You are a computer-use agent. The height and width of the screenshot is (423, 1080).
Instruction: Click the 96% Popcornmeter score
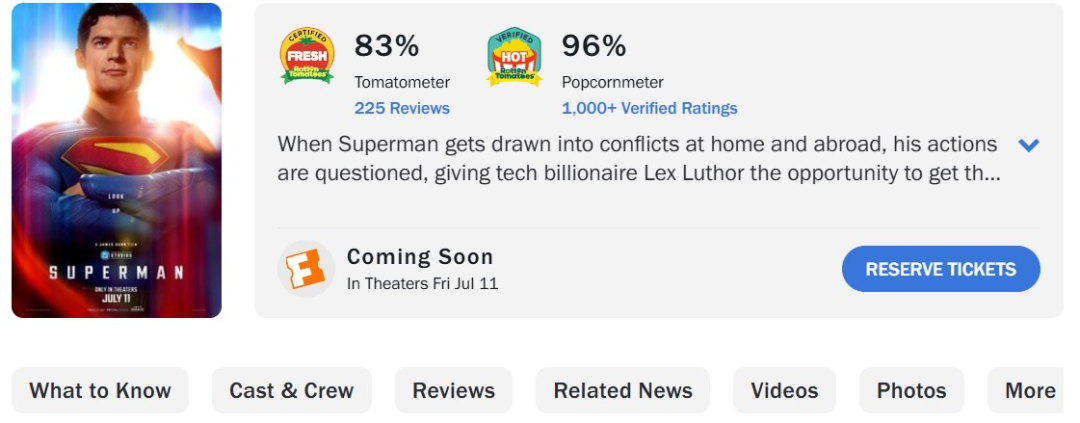click(594, 46)
